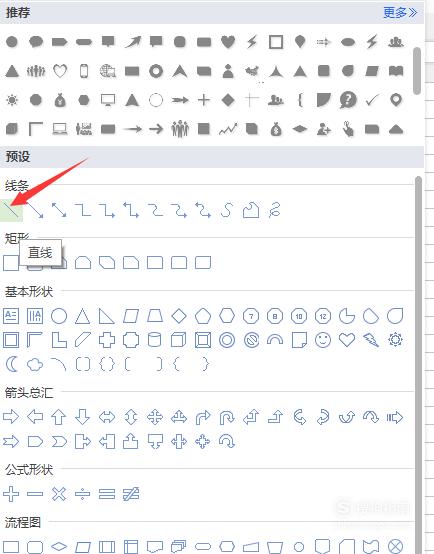Select the no-symbol prohibited shape
434x554 pixels.
251,340
